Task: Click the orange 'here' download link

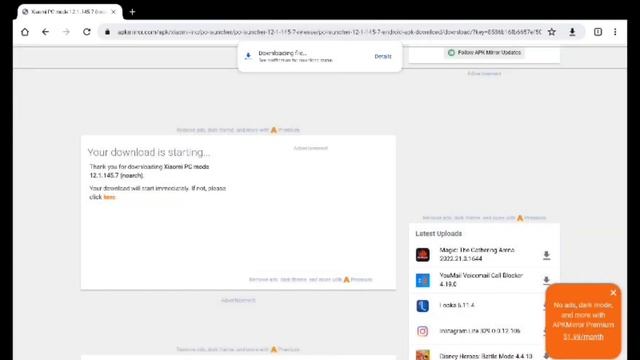Action: [109, 197]
